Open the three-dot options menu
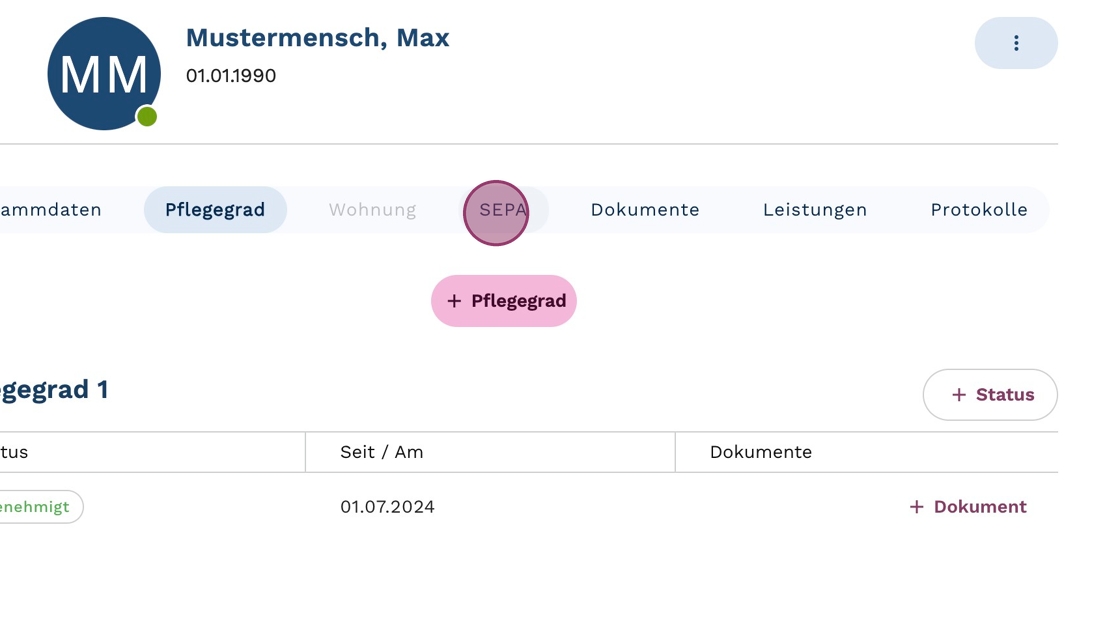Image resolution: width=1120 pixels, height=626 pixels. point(1015,43)
